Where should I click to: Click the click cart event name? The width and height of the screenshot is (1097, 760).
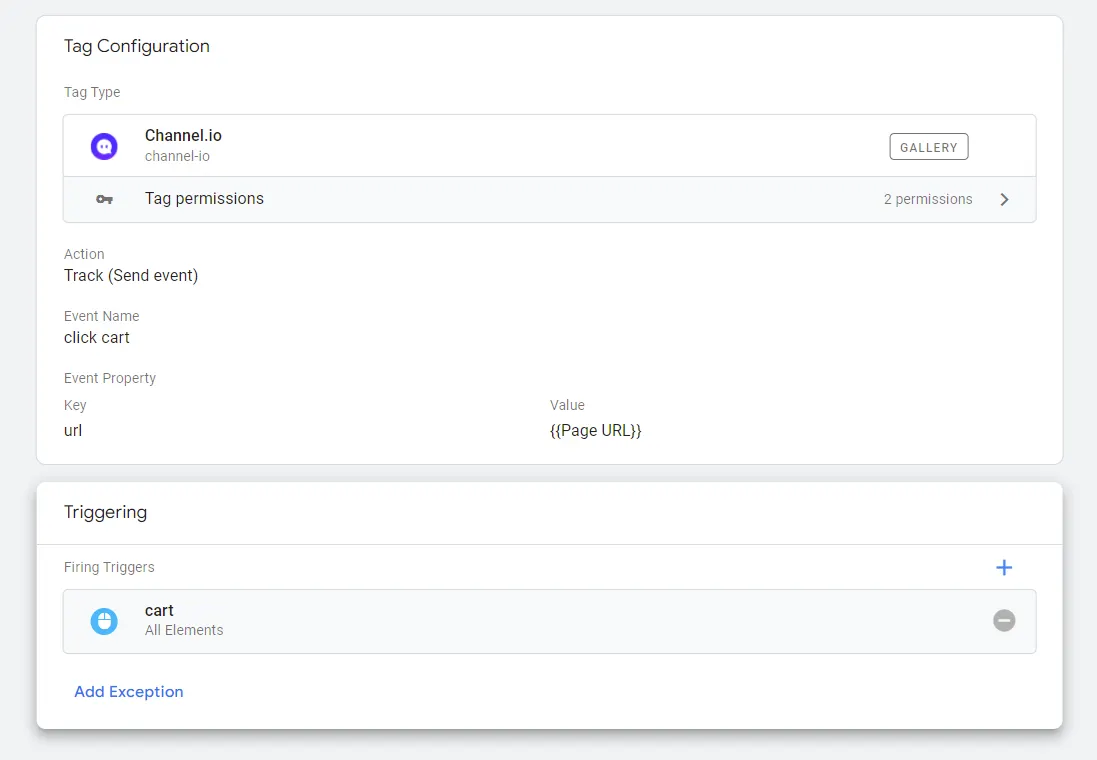pos(97,338)
